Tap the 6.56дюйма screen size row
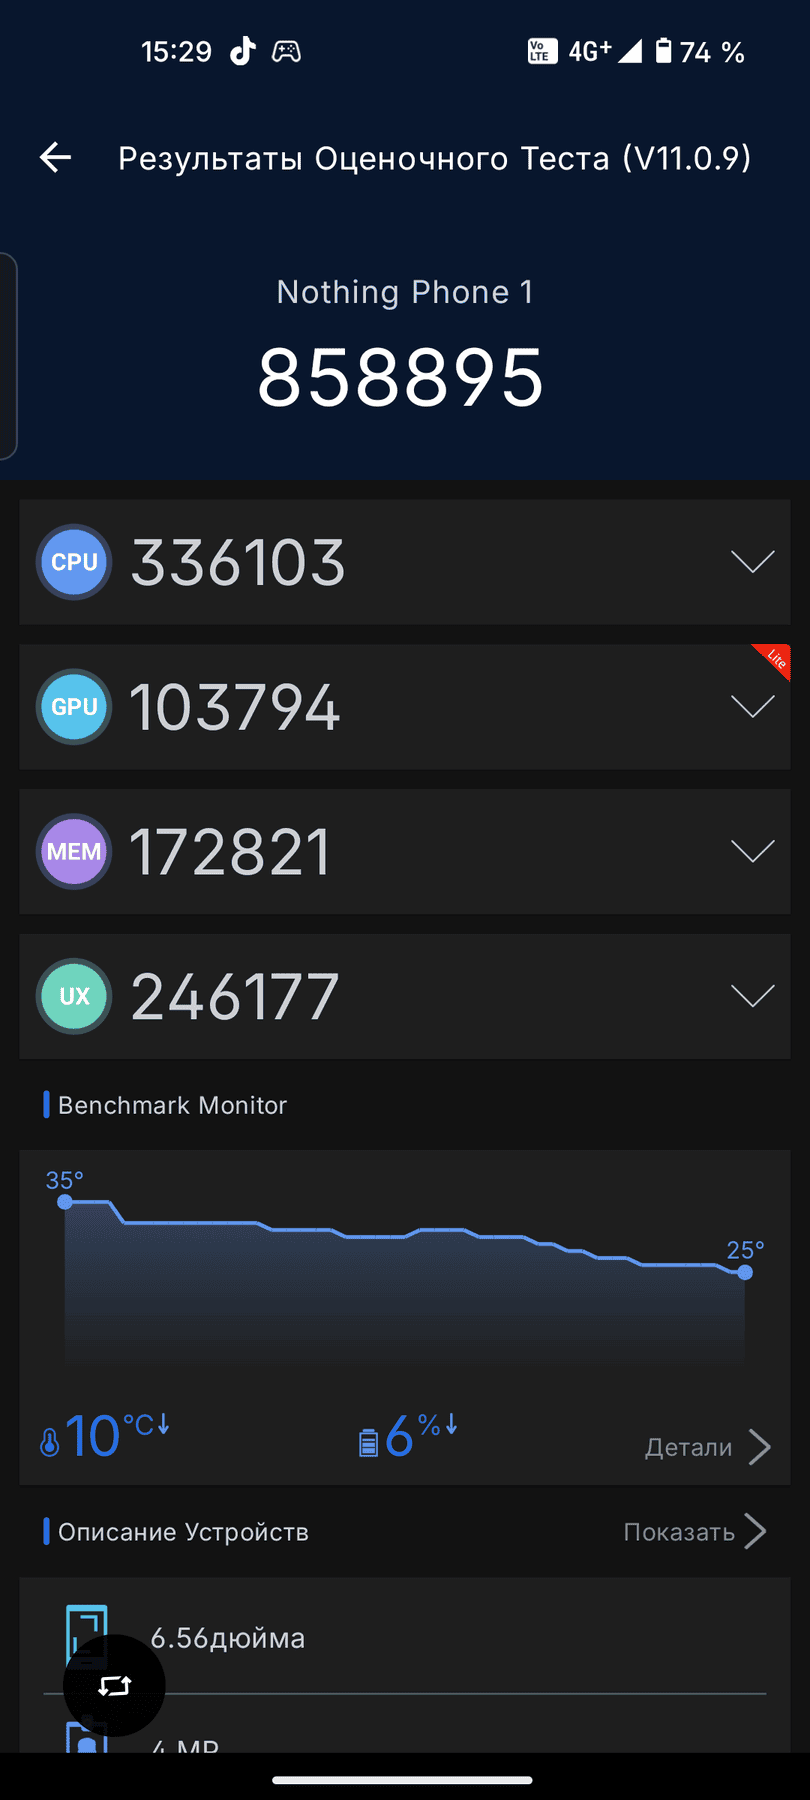Screen dimensions: 810x1800 pos(405,1638)
